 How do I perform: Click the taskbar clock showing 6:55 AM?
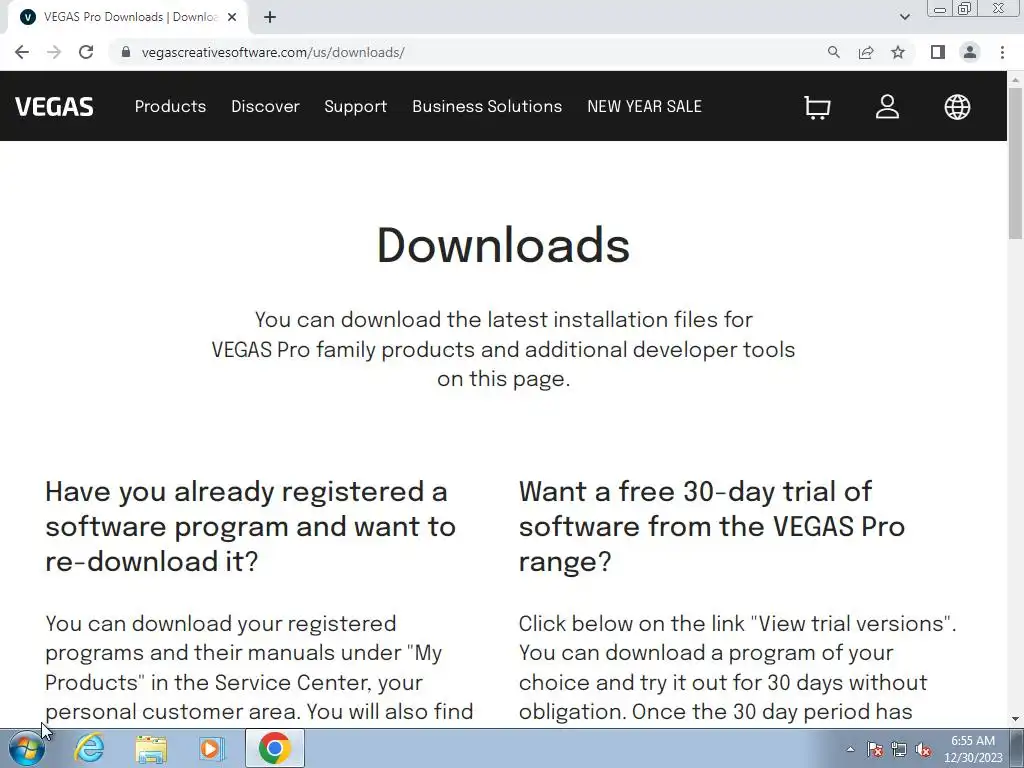[x=973, y=749]
